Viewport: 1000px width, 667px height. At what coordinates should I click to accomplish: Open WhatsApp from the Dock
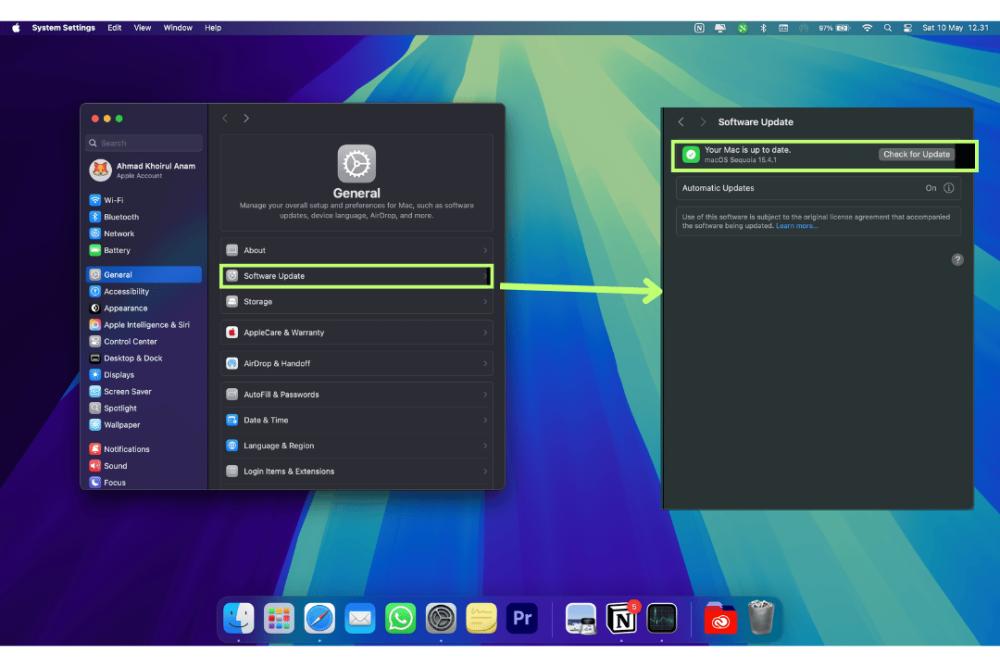click(401, 618)
